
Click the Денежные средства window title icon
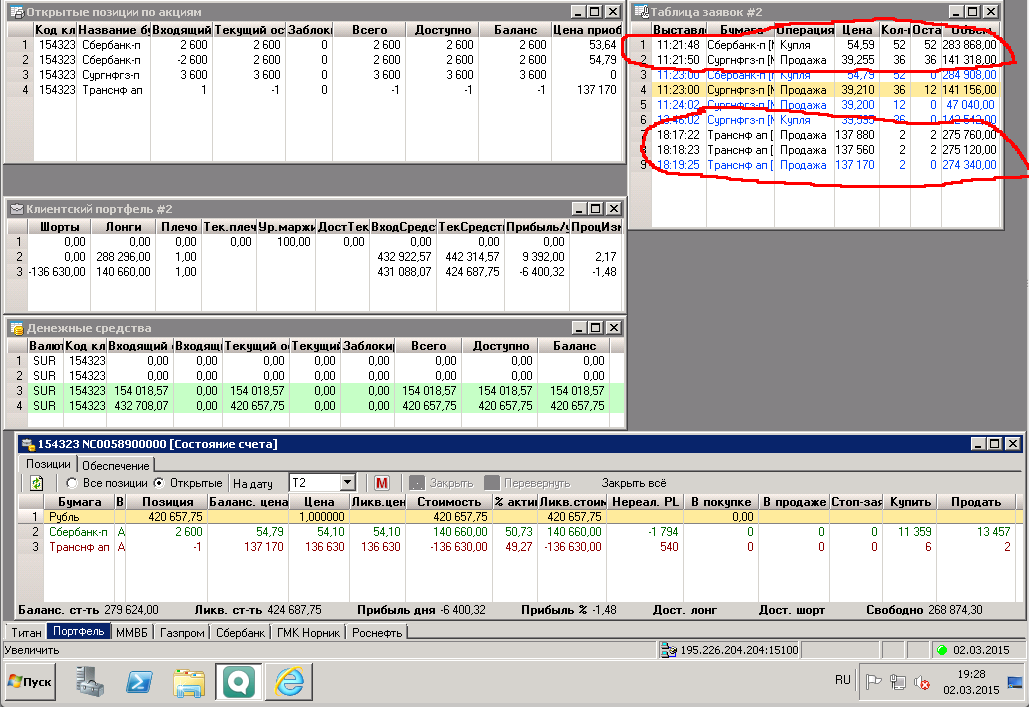(17, 328)
